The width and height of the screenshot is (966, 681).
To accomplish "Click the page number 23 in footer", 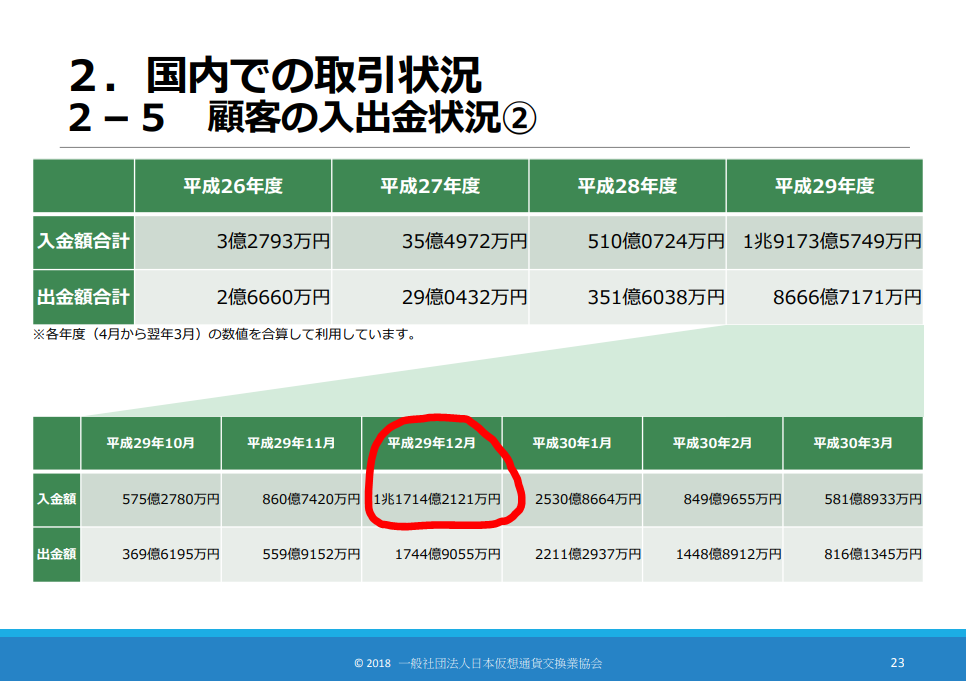I will click(897, 662).
